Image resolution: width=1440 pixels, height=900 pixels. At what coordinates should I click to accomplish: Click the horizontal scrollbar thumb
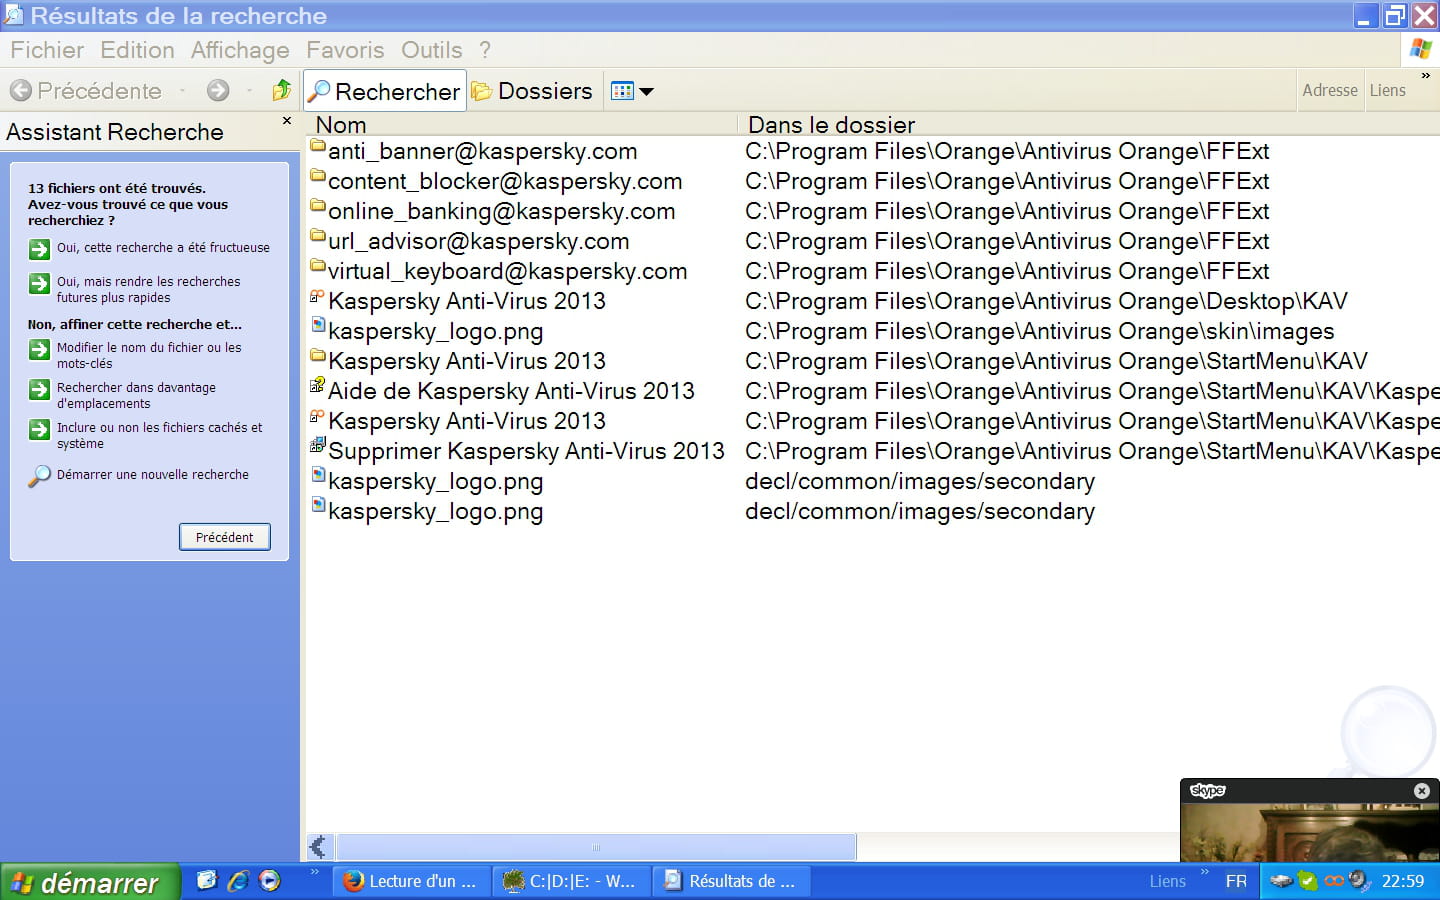tap(596, 847)
